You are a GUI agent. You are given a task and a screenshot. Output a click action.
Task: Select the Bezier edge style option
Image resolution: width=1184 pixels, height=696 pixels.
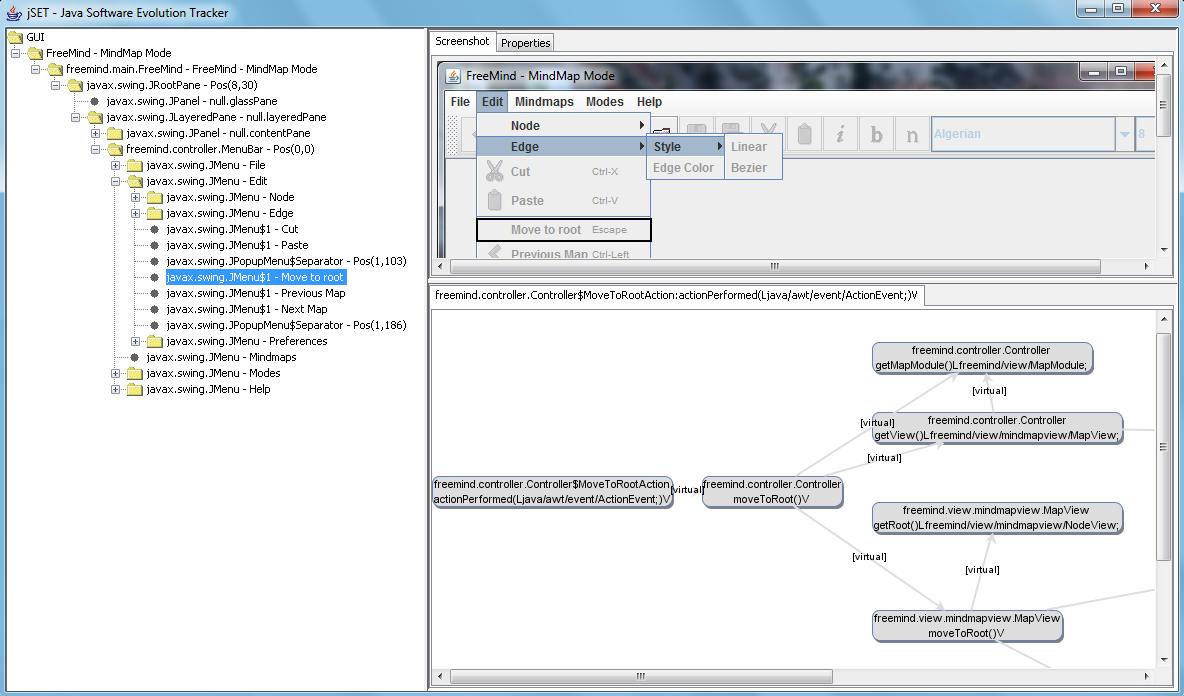coord(749,168)
